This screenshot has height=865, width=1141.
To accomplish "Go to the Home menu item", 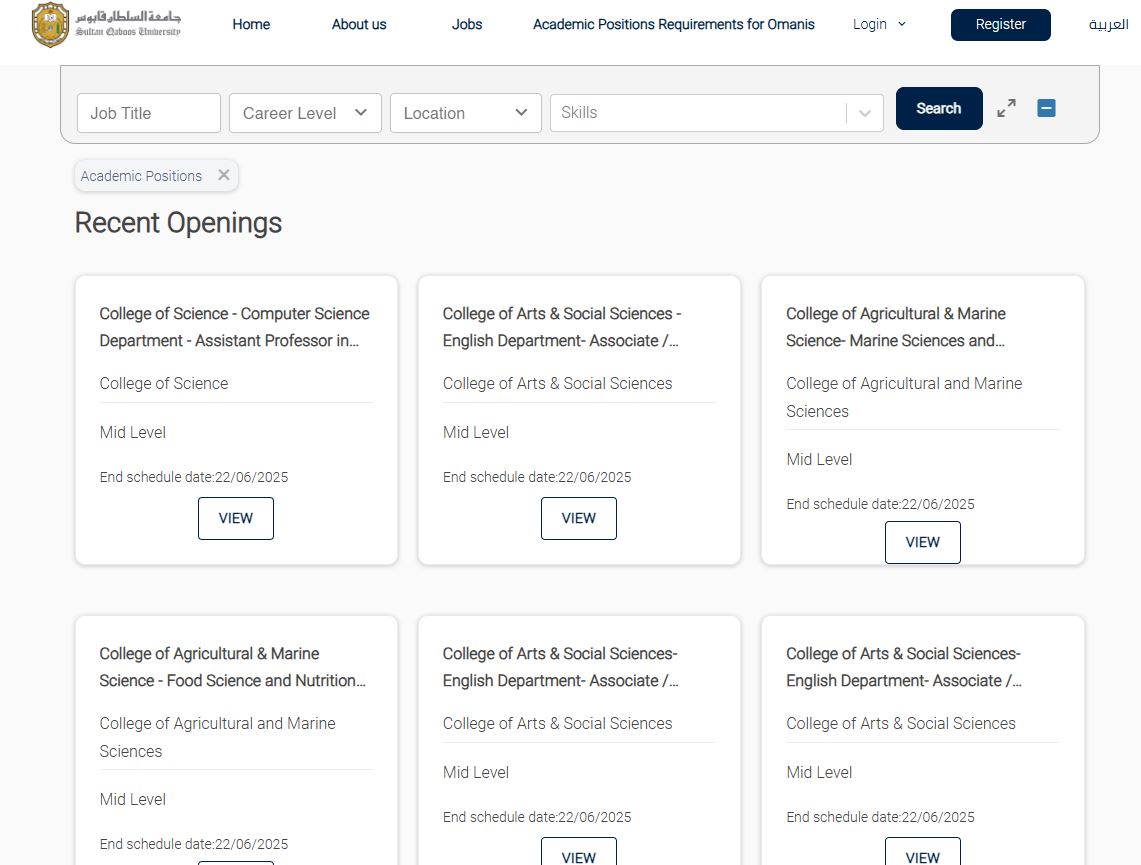I will (251, 24).
